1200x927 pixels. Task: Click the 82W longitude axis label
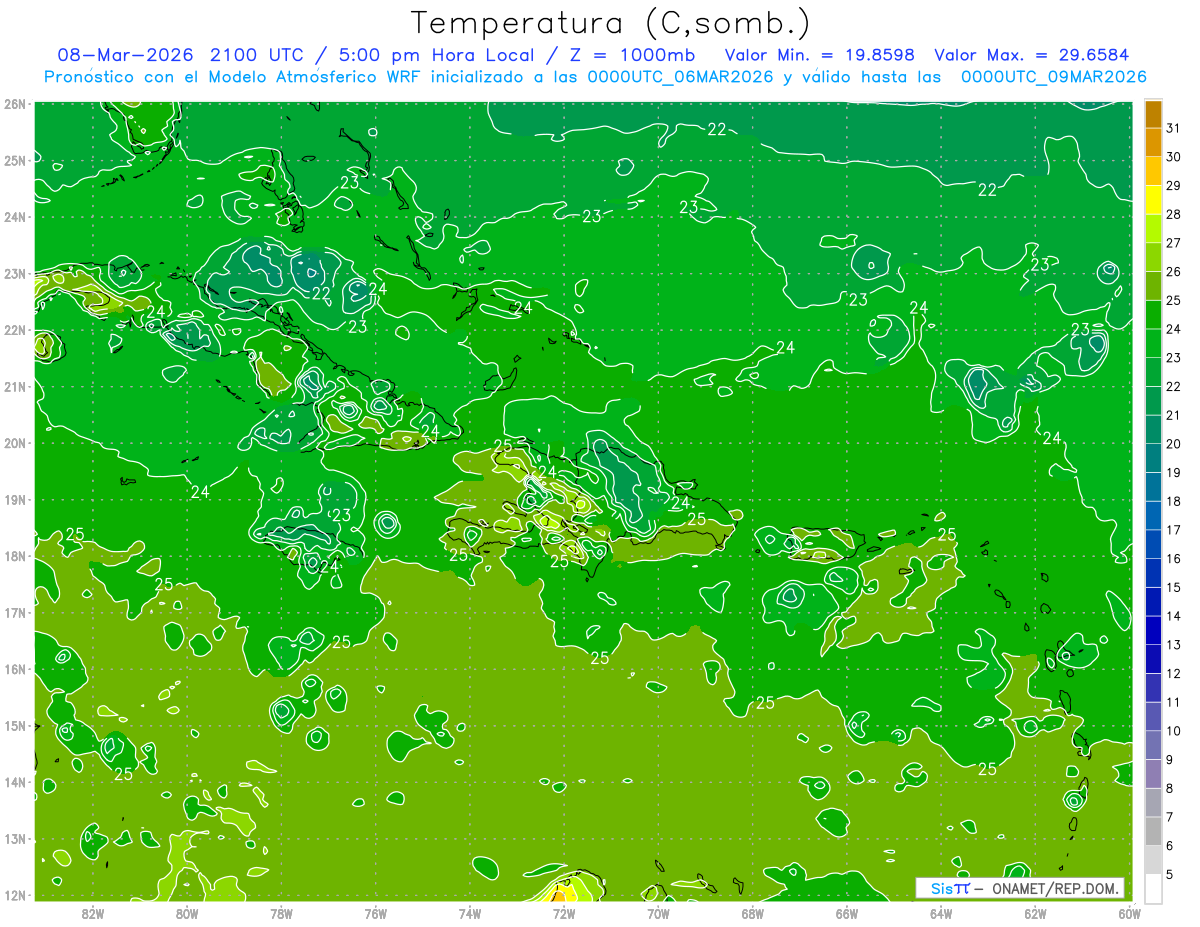pyautogui.click(x=92, y=913)
